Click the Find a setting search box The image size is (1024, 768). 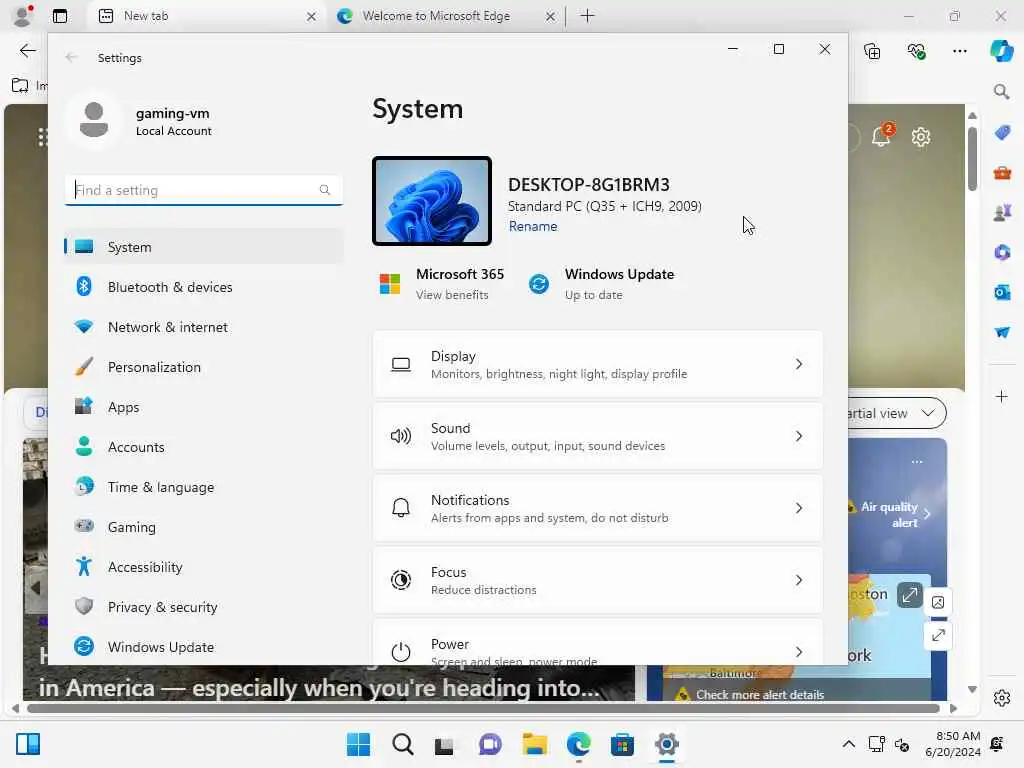pos(204,190)
